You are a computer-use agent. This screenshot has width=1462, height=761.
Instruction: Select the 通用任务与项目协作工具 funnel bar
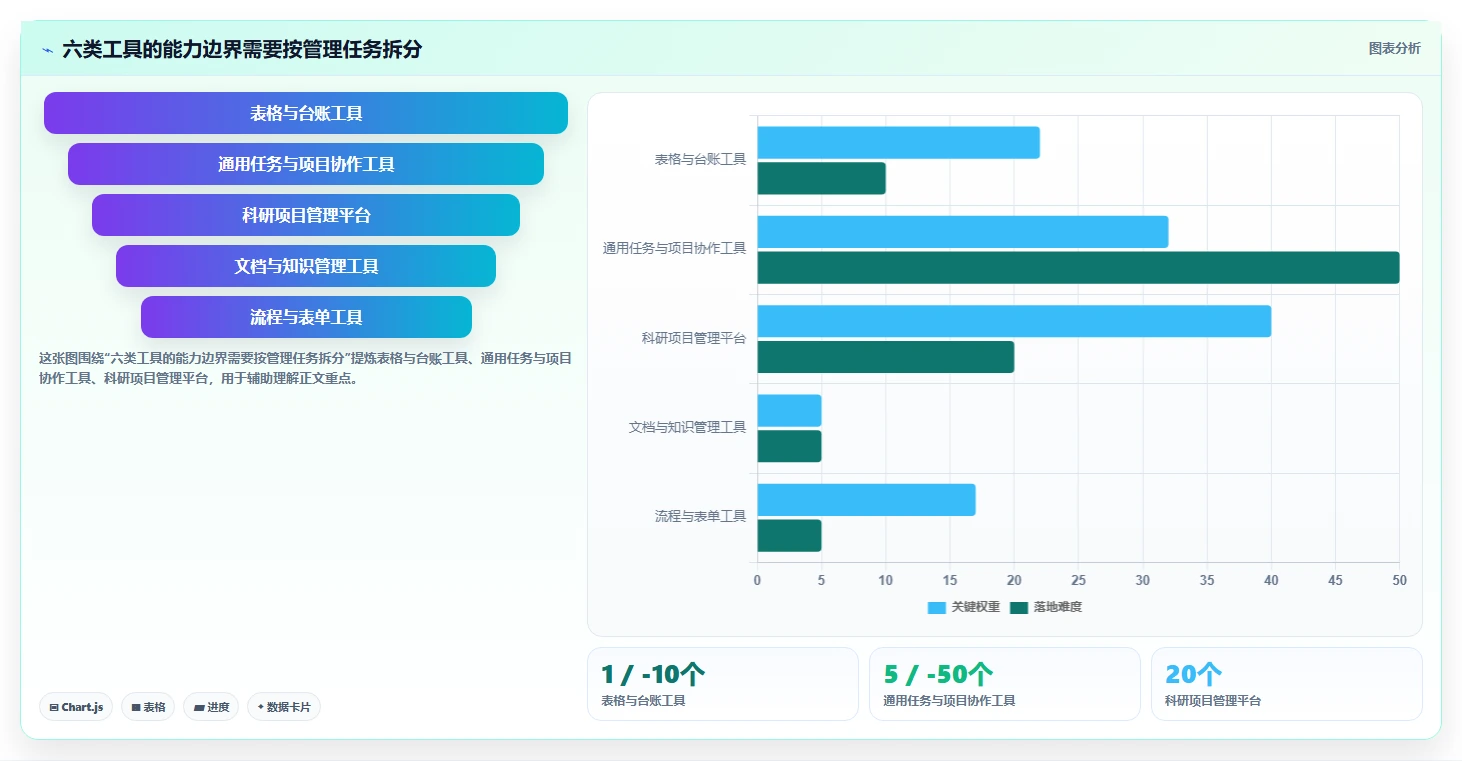tap(306, 164)
